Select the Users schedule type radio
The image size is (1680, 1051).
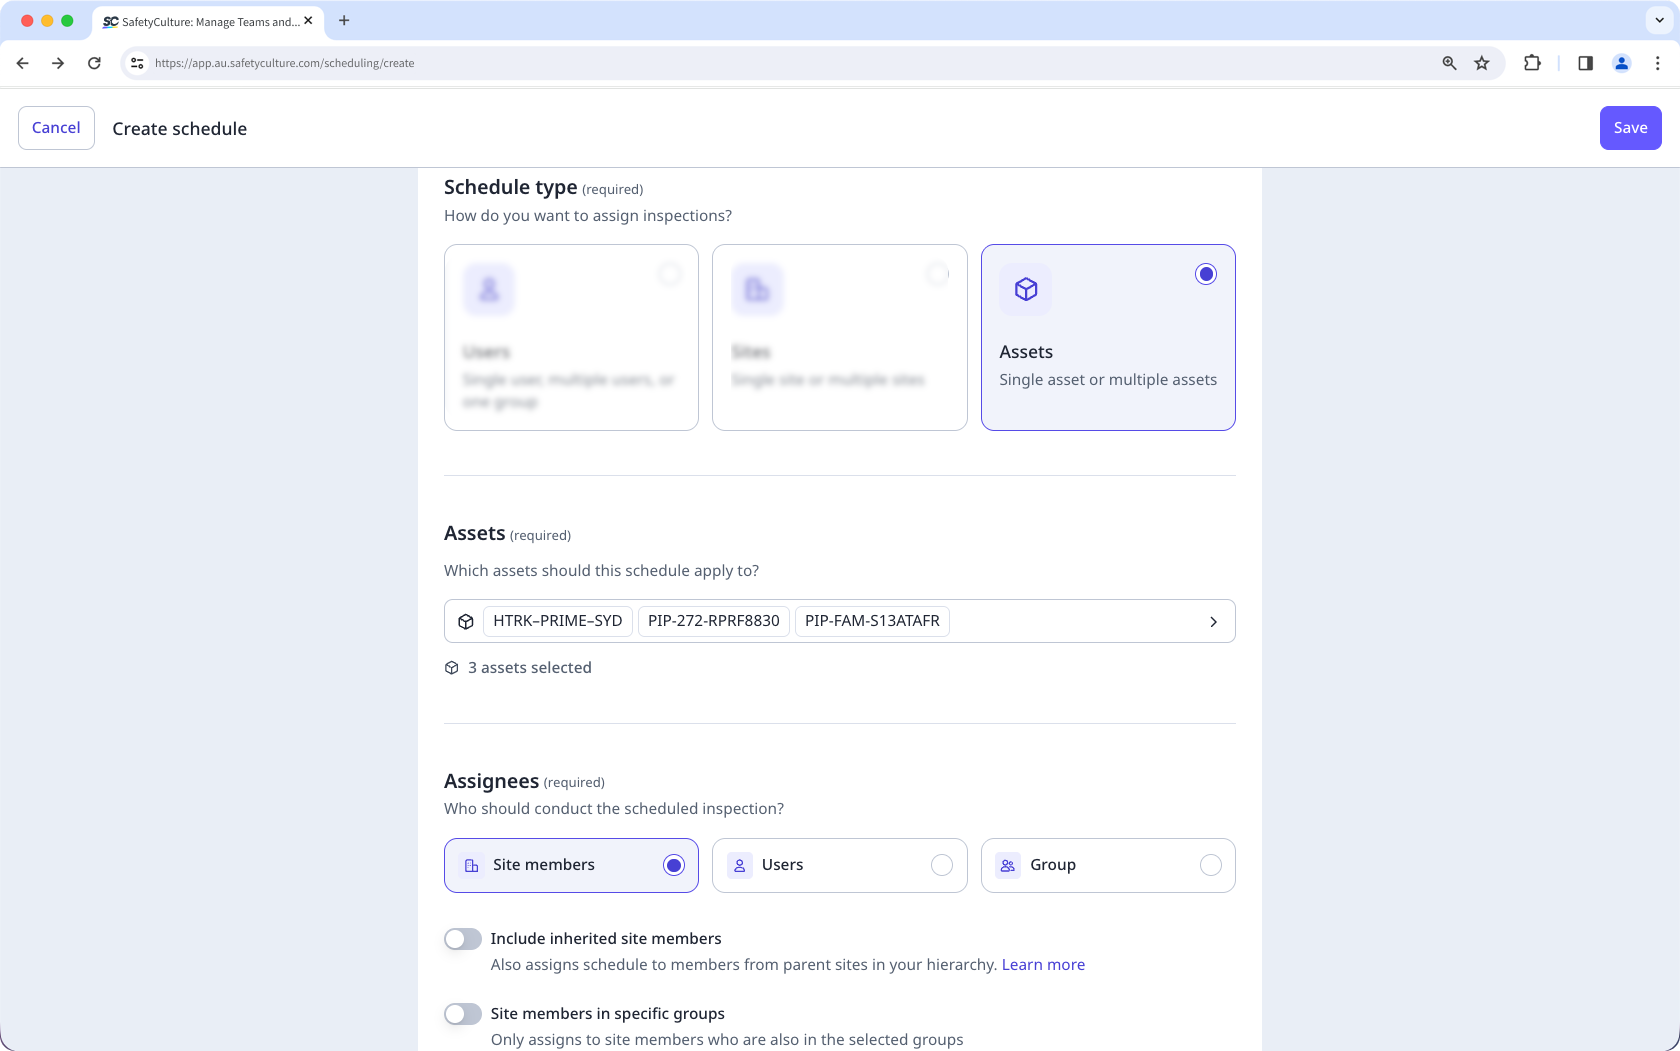pos(670,274)
